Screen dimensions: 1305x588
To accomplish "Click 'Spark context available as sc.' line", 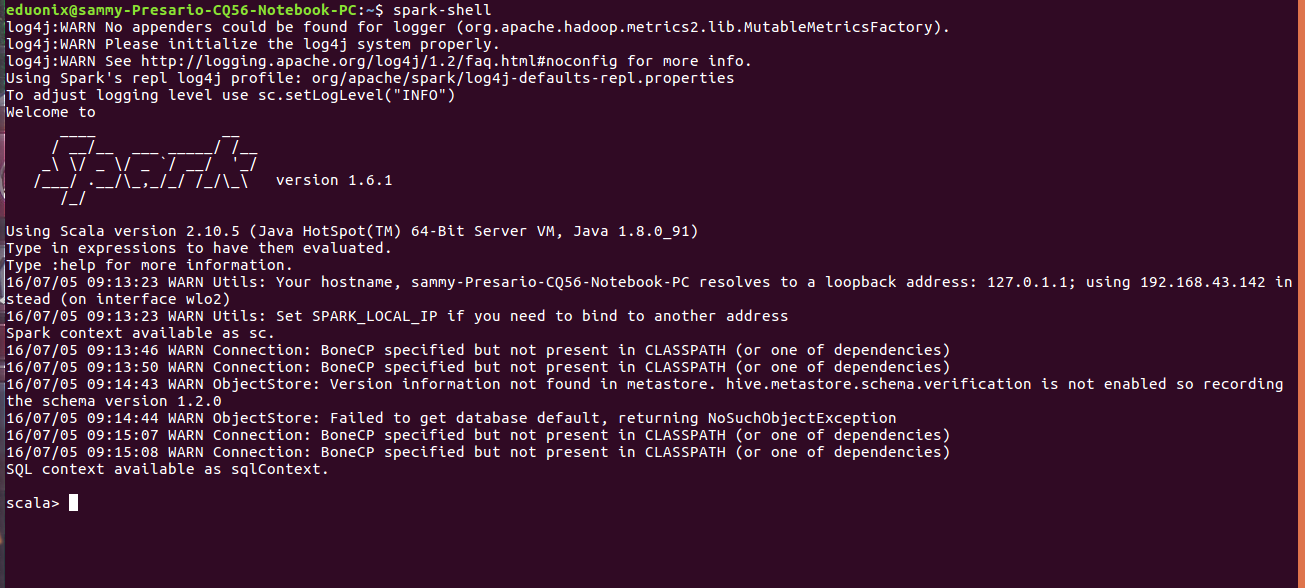I will [141, 333].
